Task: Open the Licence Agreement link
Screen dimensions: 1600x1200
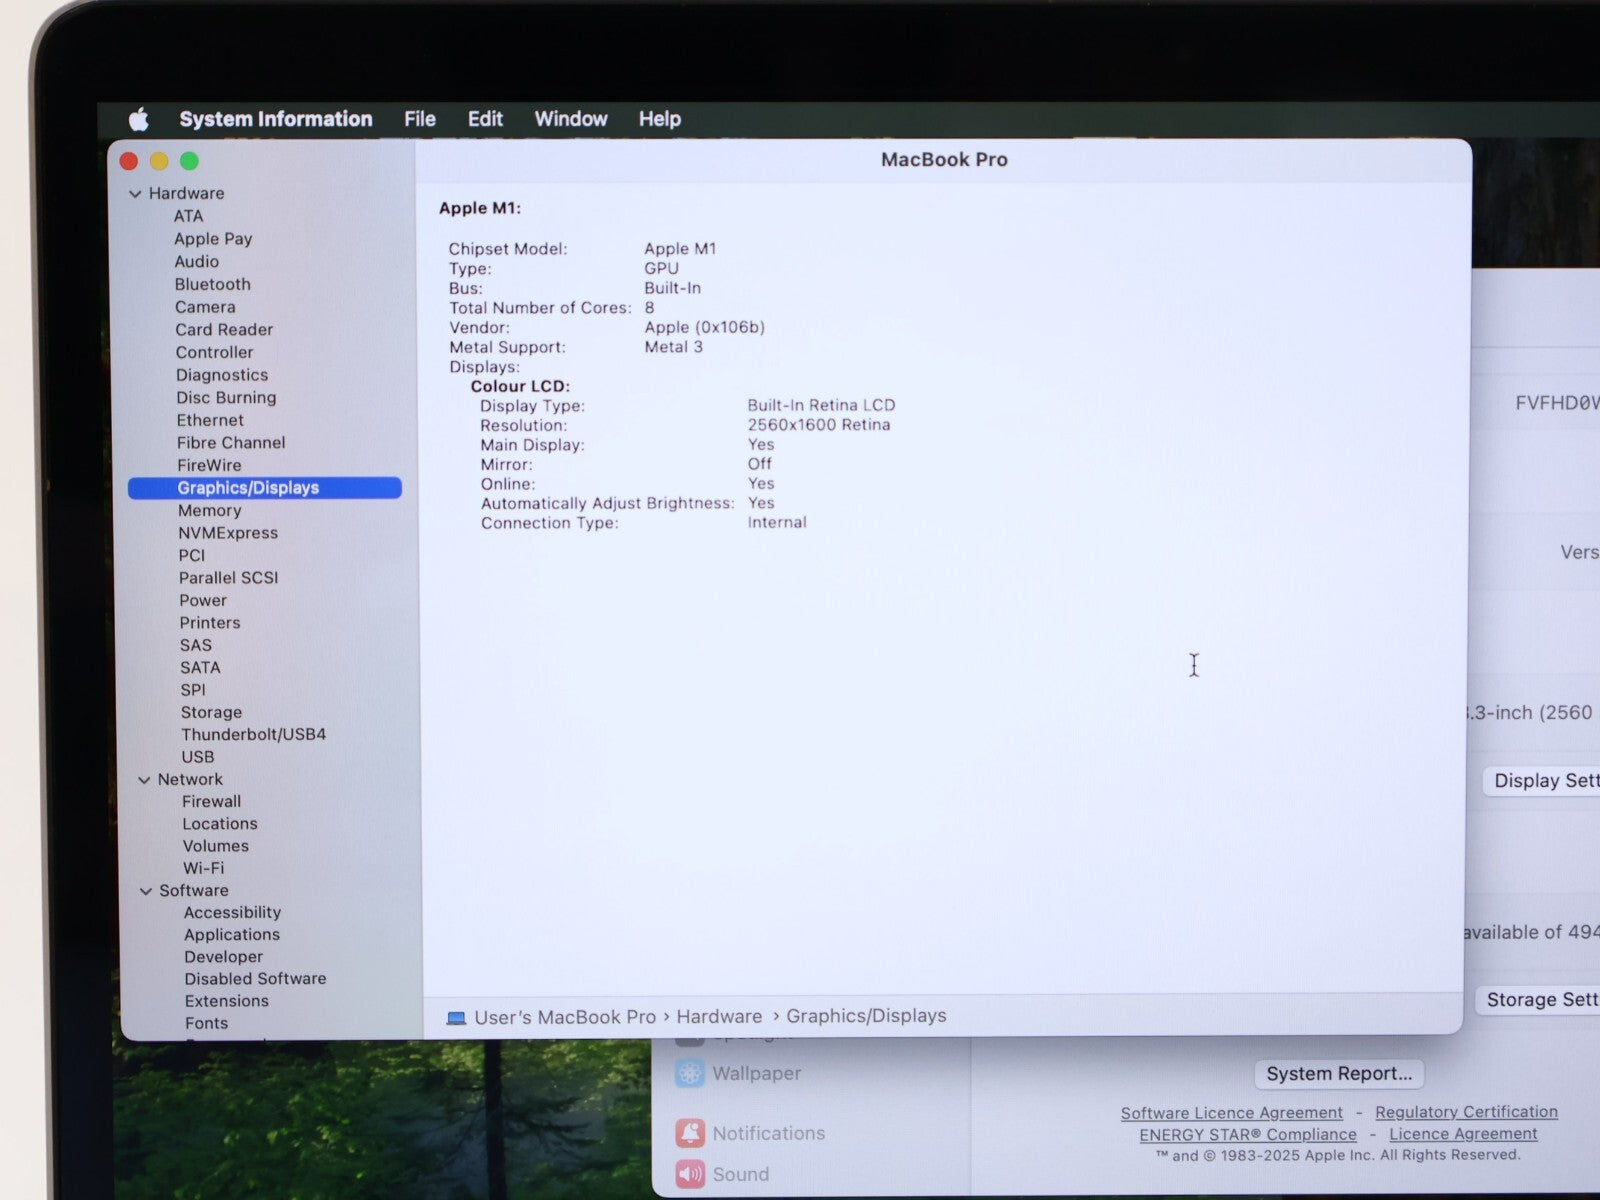Action: 1463,1134
